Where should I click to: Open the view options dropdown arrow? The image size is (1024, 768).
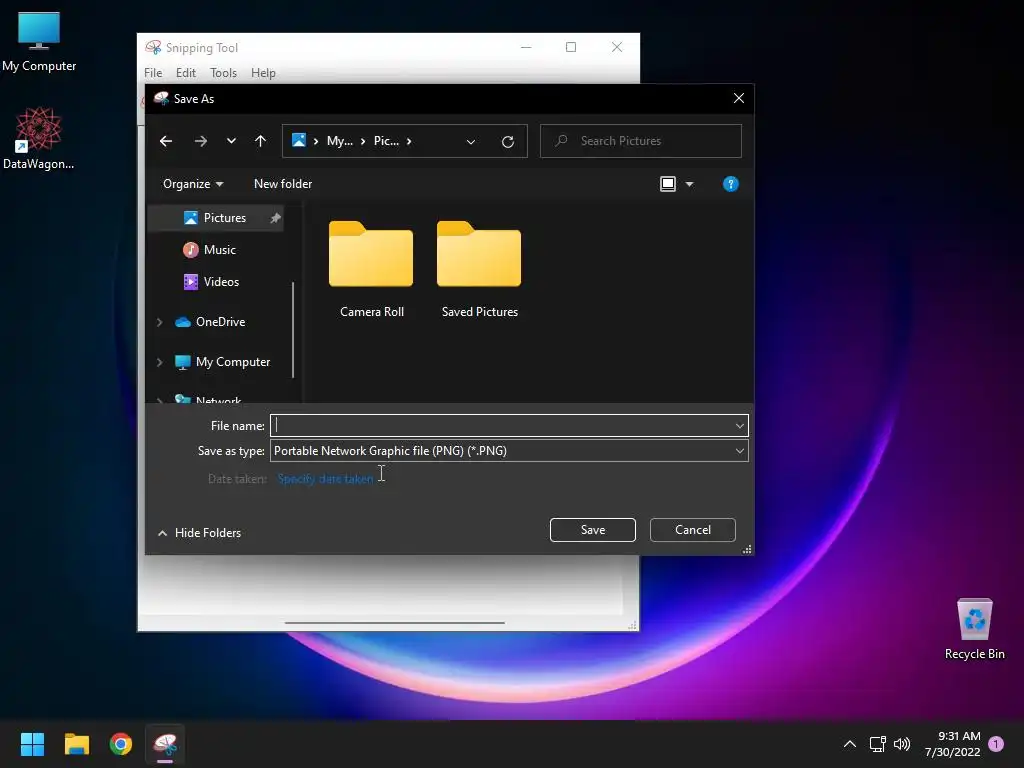tap(689, 185)
